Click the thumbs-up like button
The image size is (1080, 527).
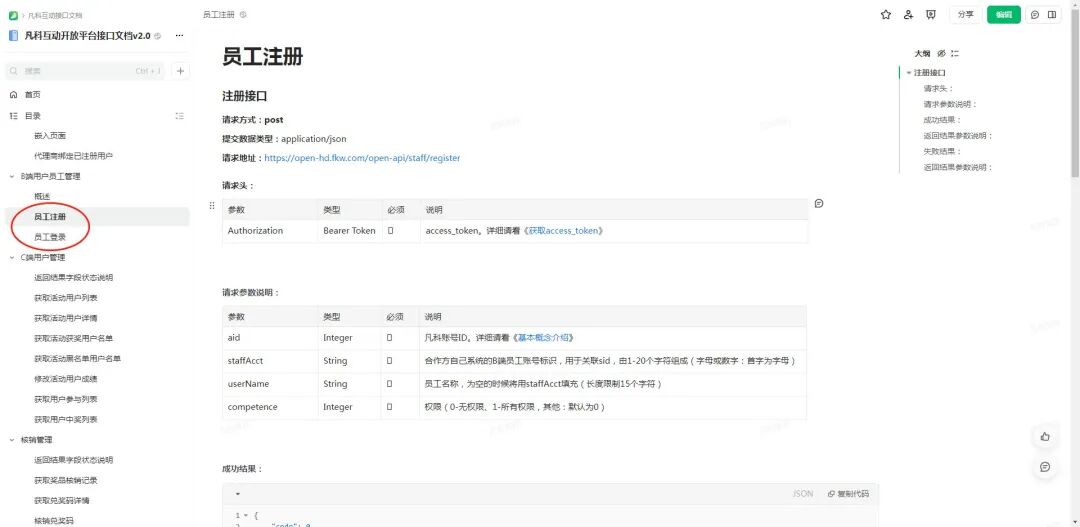coord(1046,436)
